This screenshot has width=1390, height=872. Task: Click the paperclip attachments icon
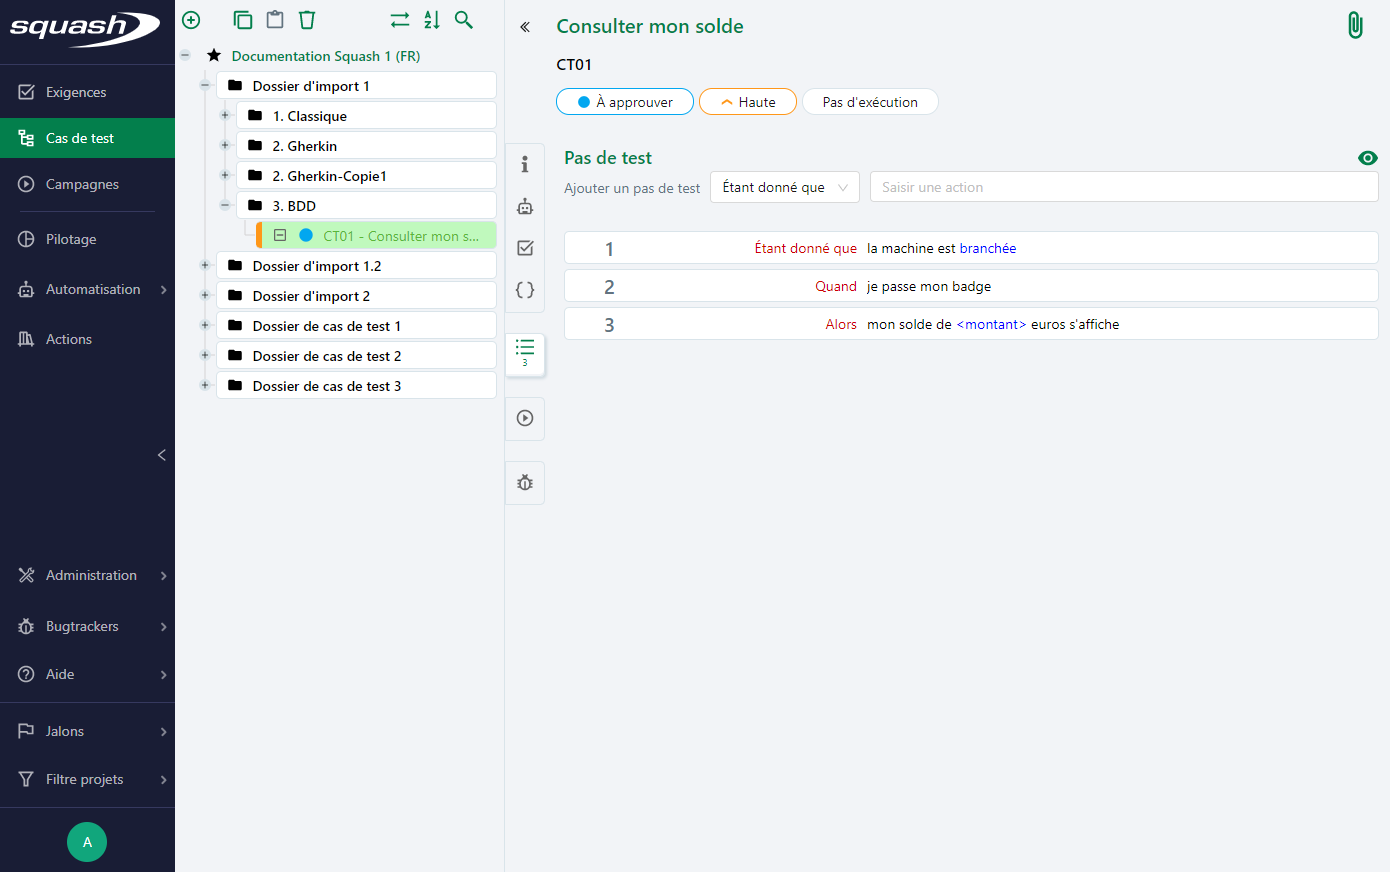[x=1355, y=25]
